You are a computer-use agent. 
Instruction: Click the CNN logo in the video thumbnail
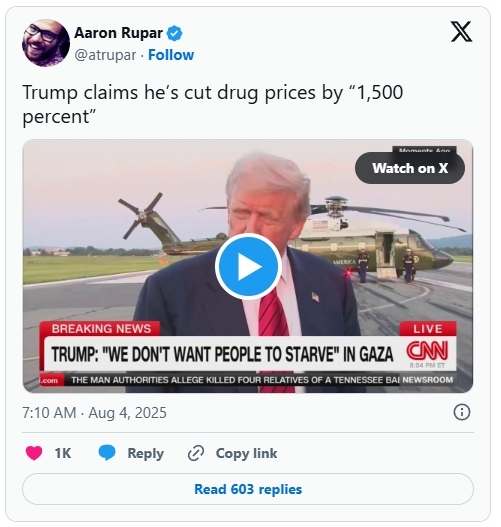[x=427, y=351]
